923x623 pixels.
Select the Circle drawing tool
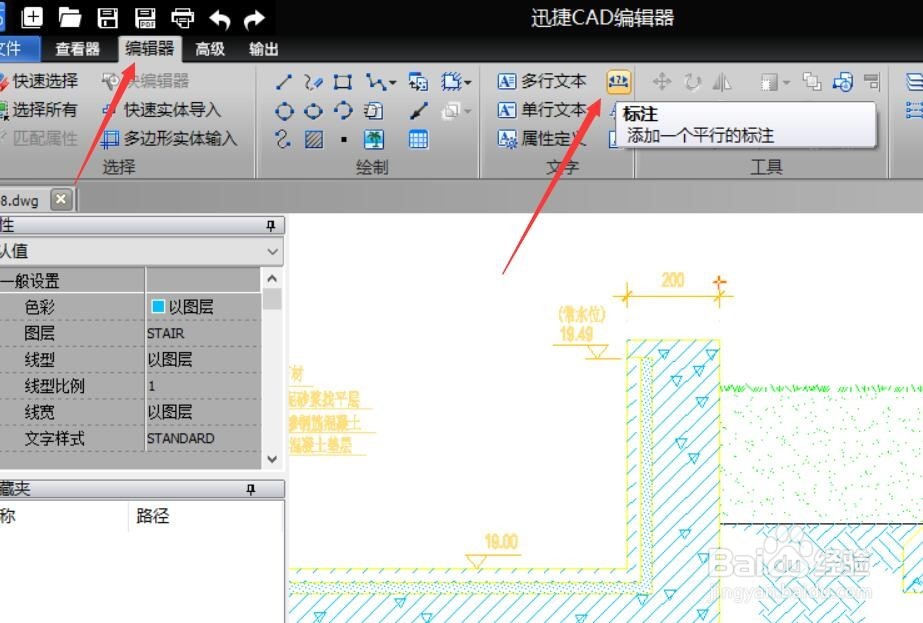pos(284,111)
